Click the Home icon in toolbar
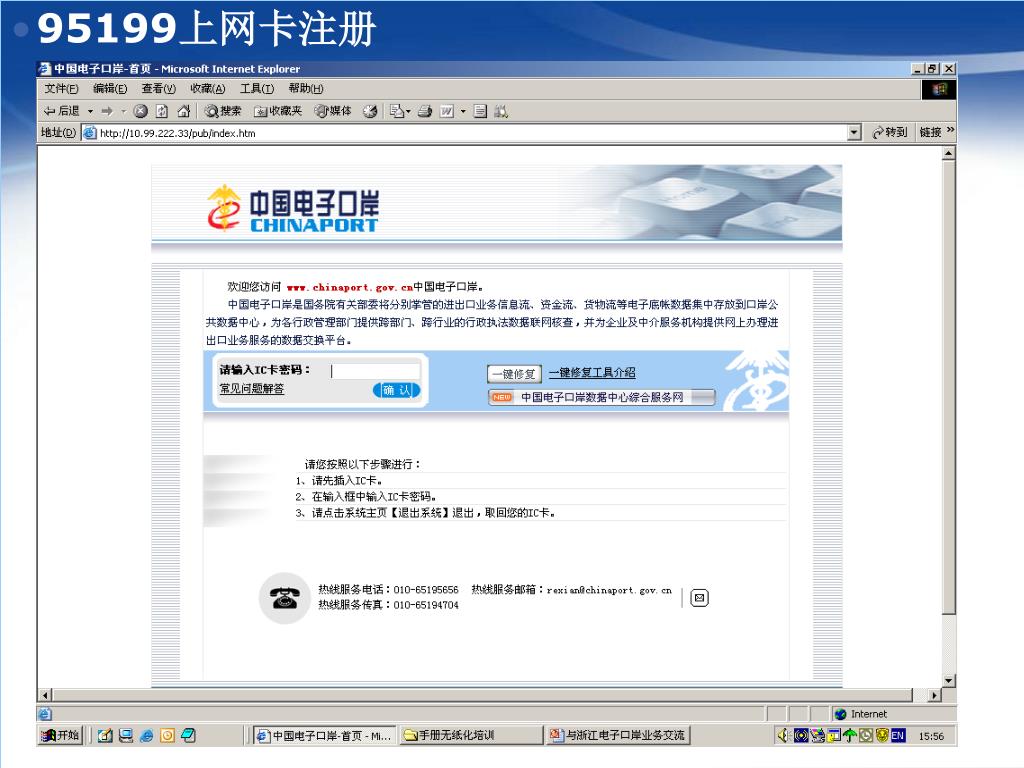This screenshot has width=1024, height=768. coord(184,112)
